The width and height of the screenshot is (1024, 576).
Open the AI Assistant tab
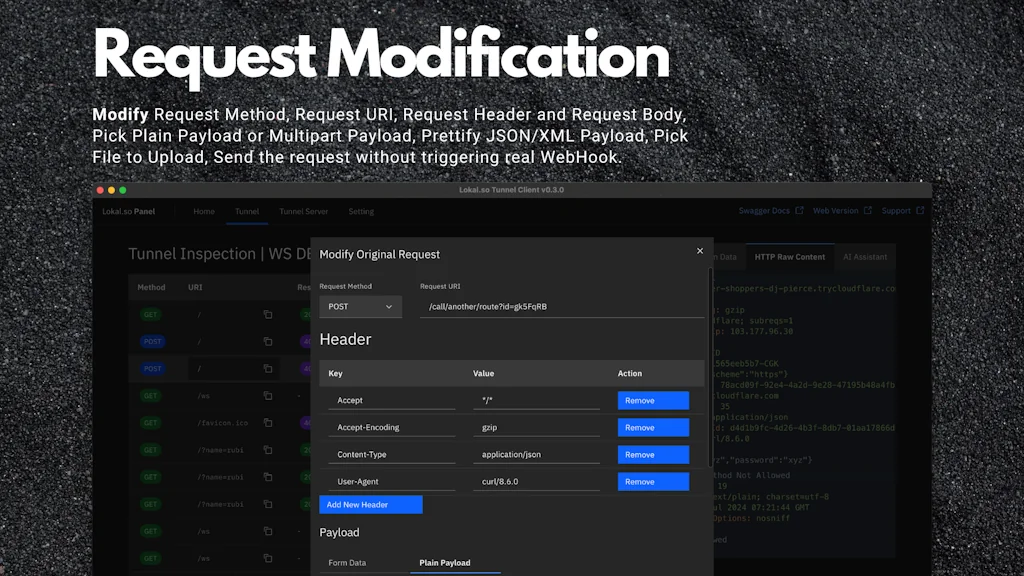click(x=864, y=257)
